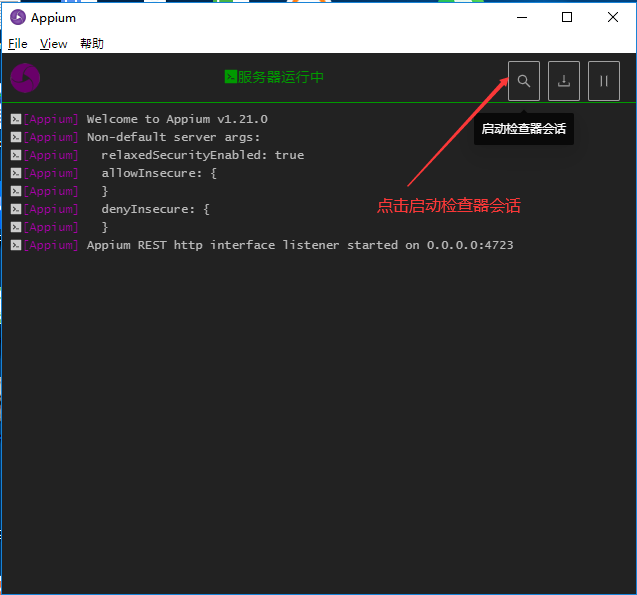This screenshot has height=595, width=637.
Task: Download the raw server logs
Action: pos(563,81)
